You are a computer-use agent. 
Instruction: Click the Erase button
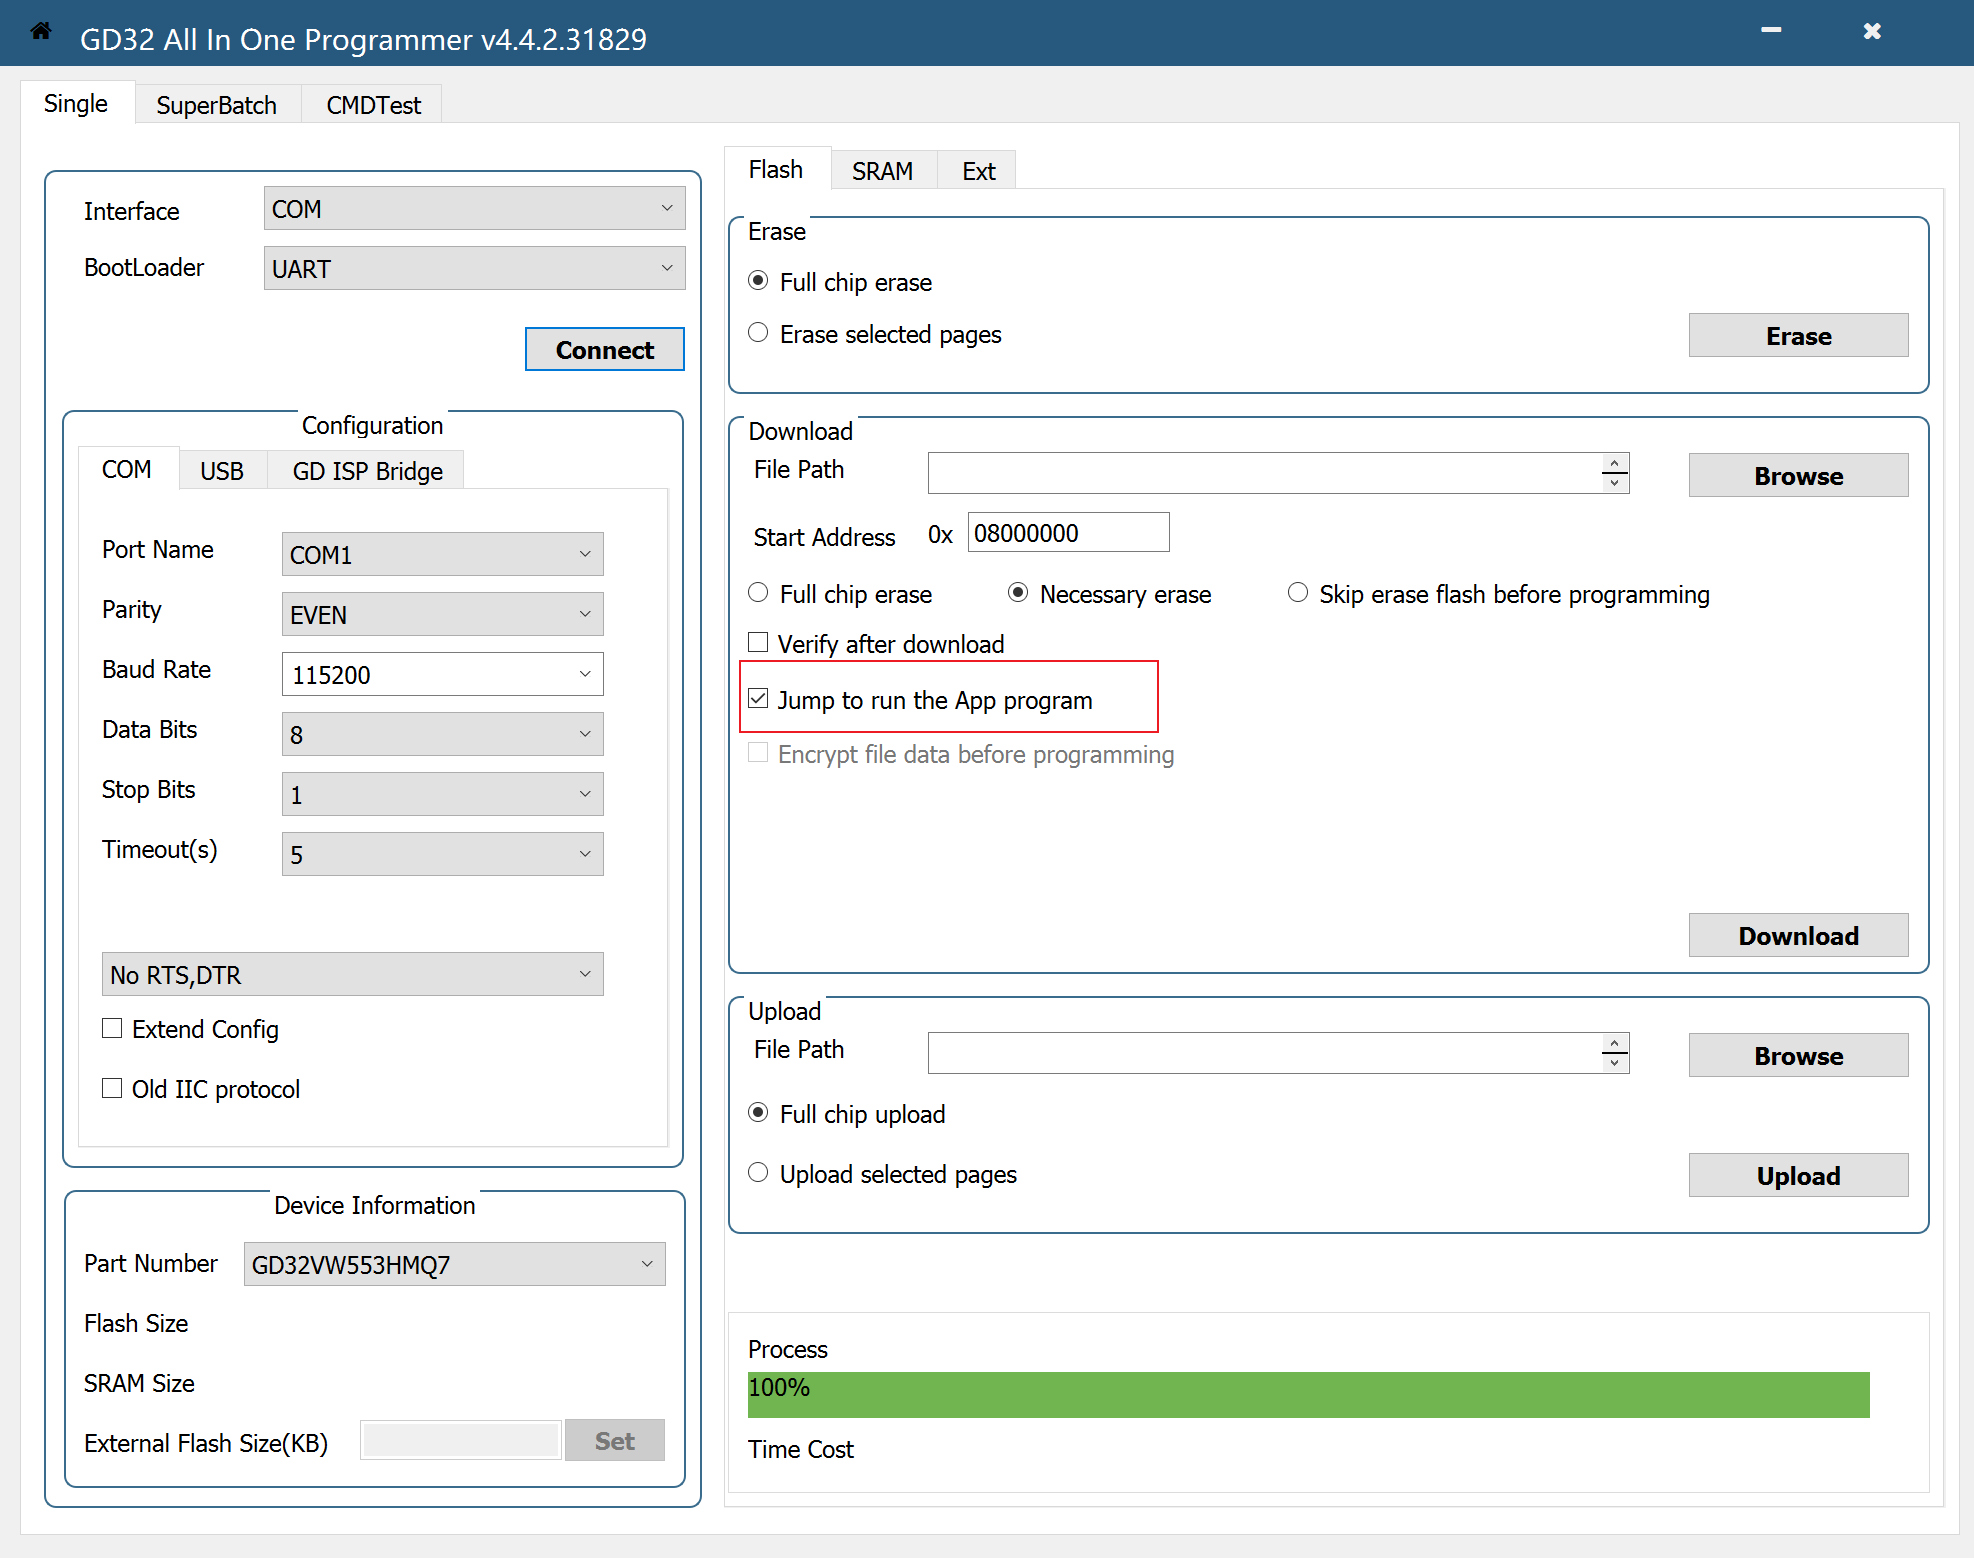pyautogui.click(x=1798, y=335)
